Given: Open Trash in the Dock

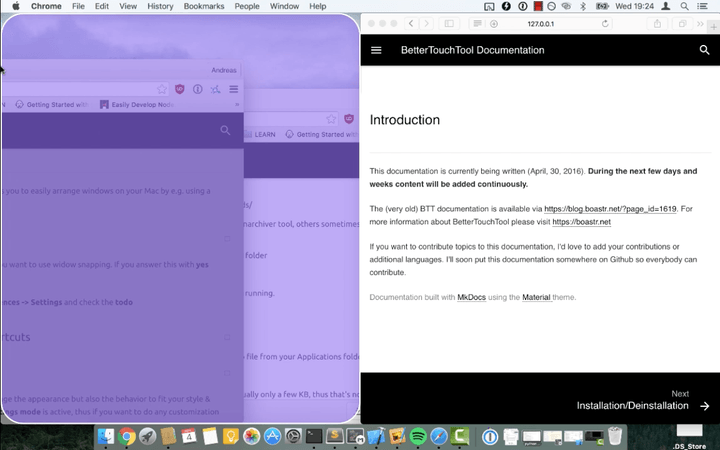Looking at the screenshot, I should click(615, 436).
